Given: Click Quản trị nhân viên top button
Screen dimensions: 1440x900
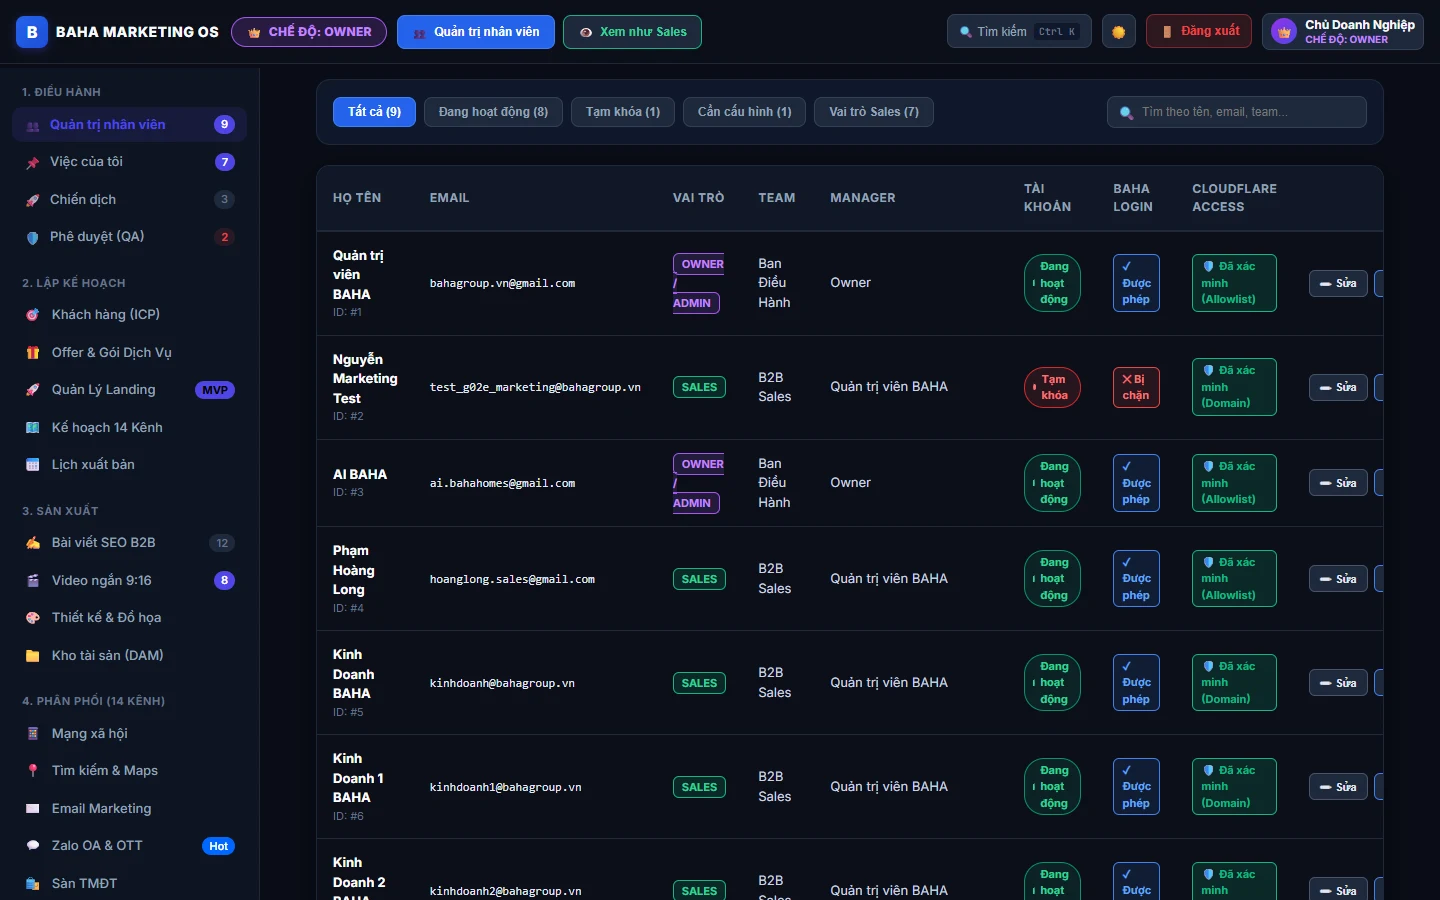Looking at the screenshot, I should [x=476, y=32].
